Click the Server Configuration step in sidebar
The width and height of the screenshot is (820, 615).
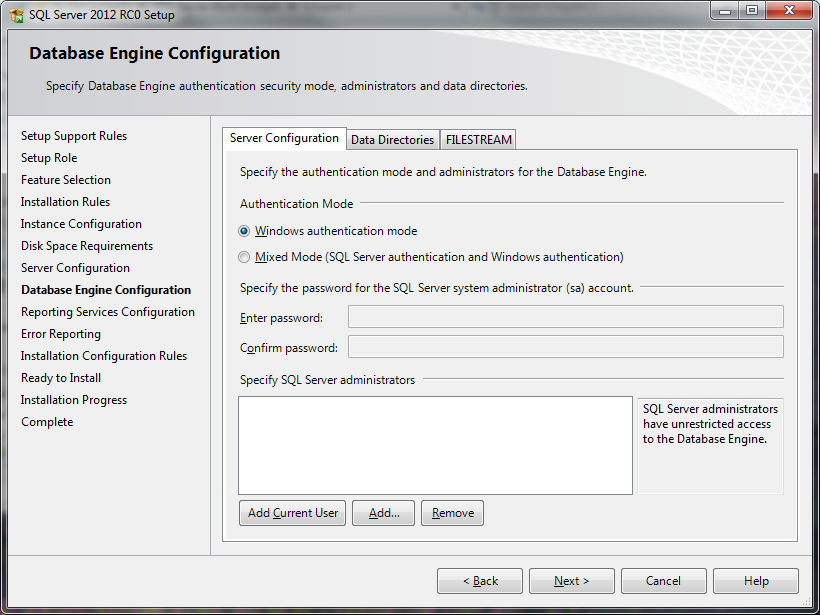coord(75,268)
